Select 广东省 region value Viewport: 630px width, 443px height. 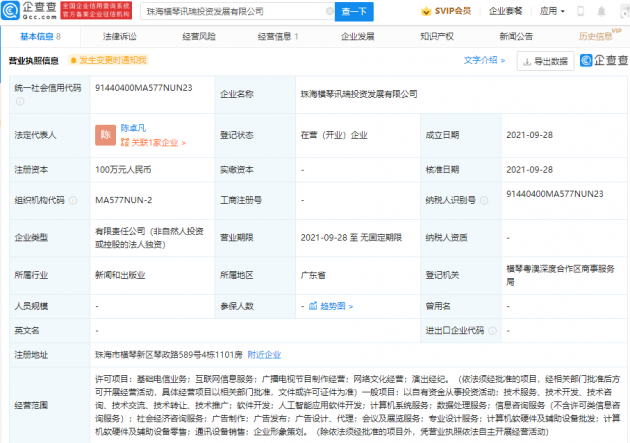tap(313, 275)
